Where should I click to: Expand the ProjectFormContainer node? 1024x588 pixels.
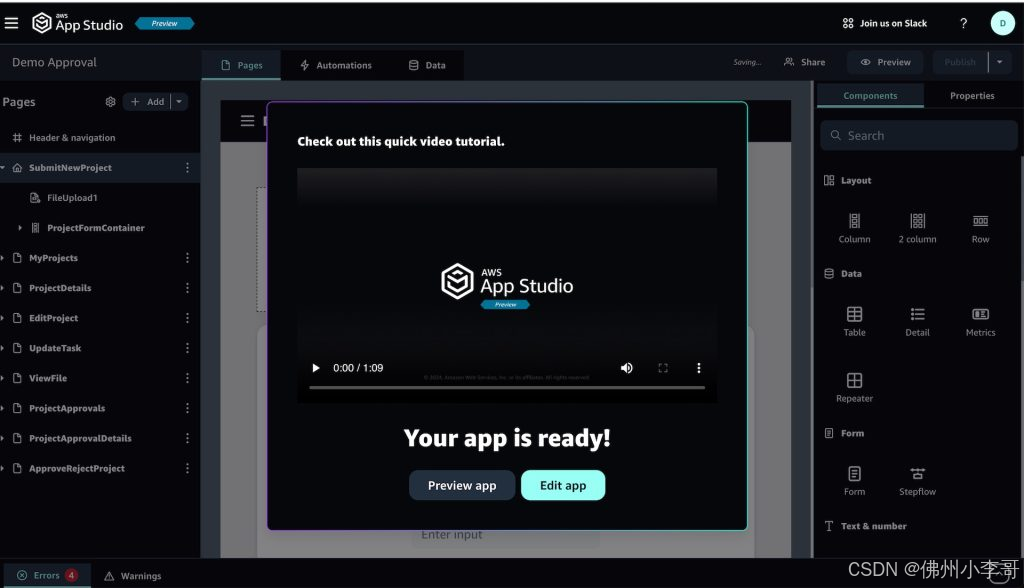pyautogui.click(x=20, y=228)
